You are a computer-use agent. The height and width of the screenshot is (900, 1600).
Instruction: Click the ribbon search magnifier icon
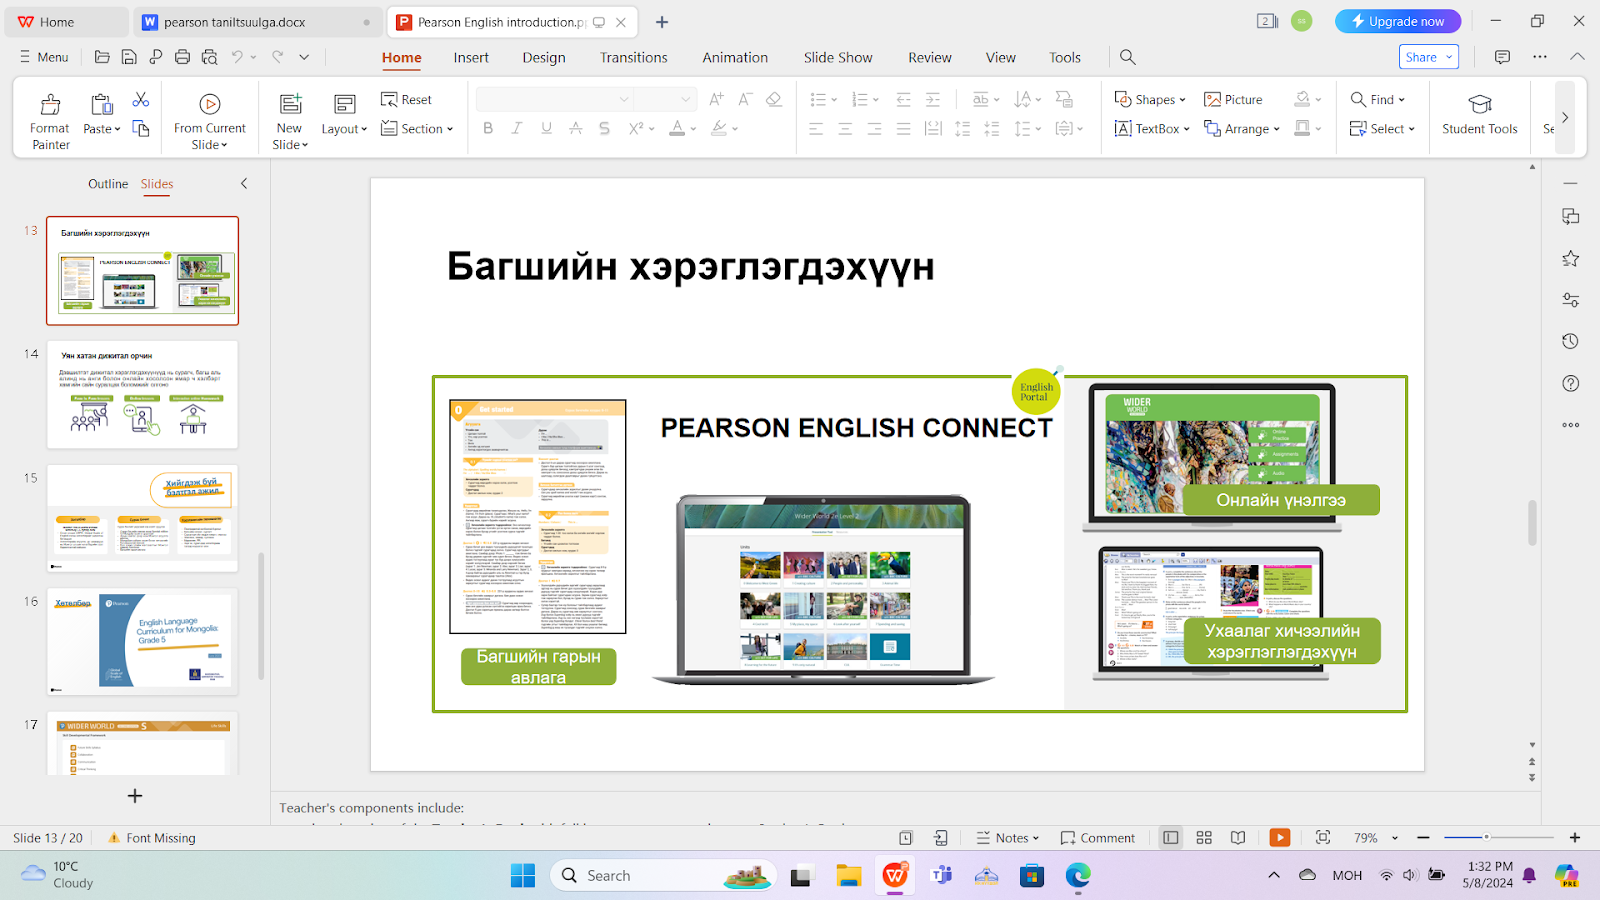pos(1128,57)
